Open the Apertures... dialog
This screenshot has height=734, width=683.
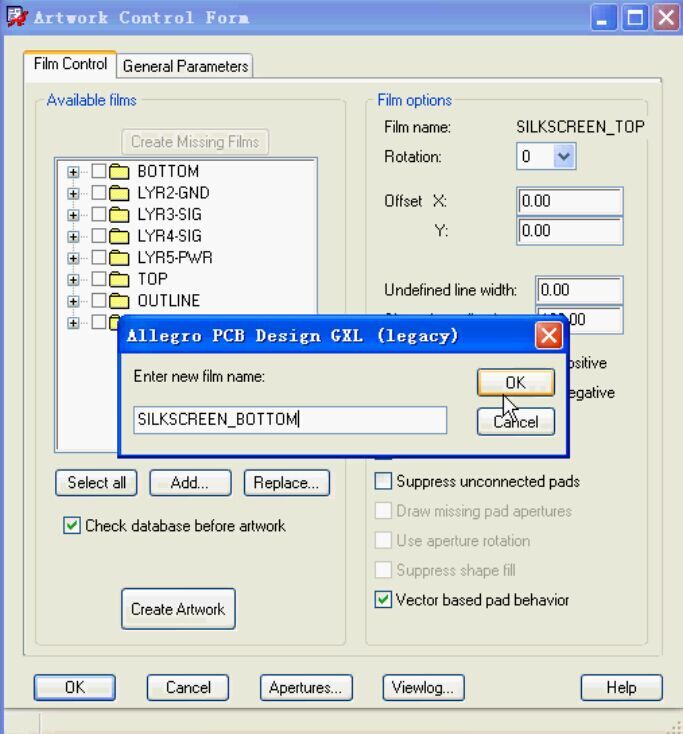306,688
